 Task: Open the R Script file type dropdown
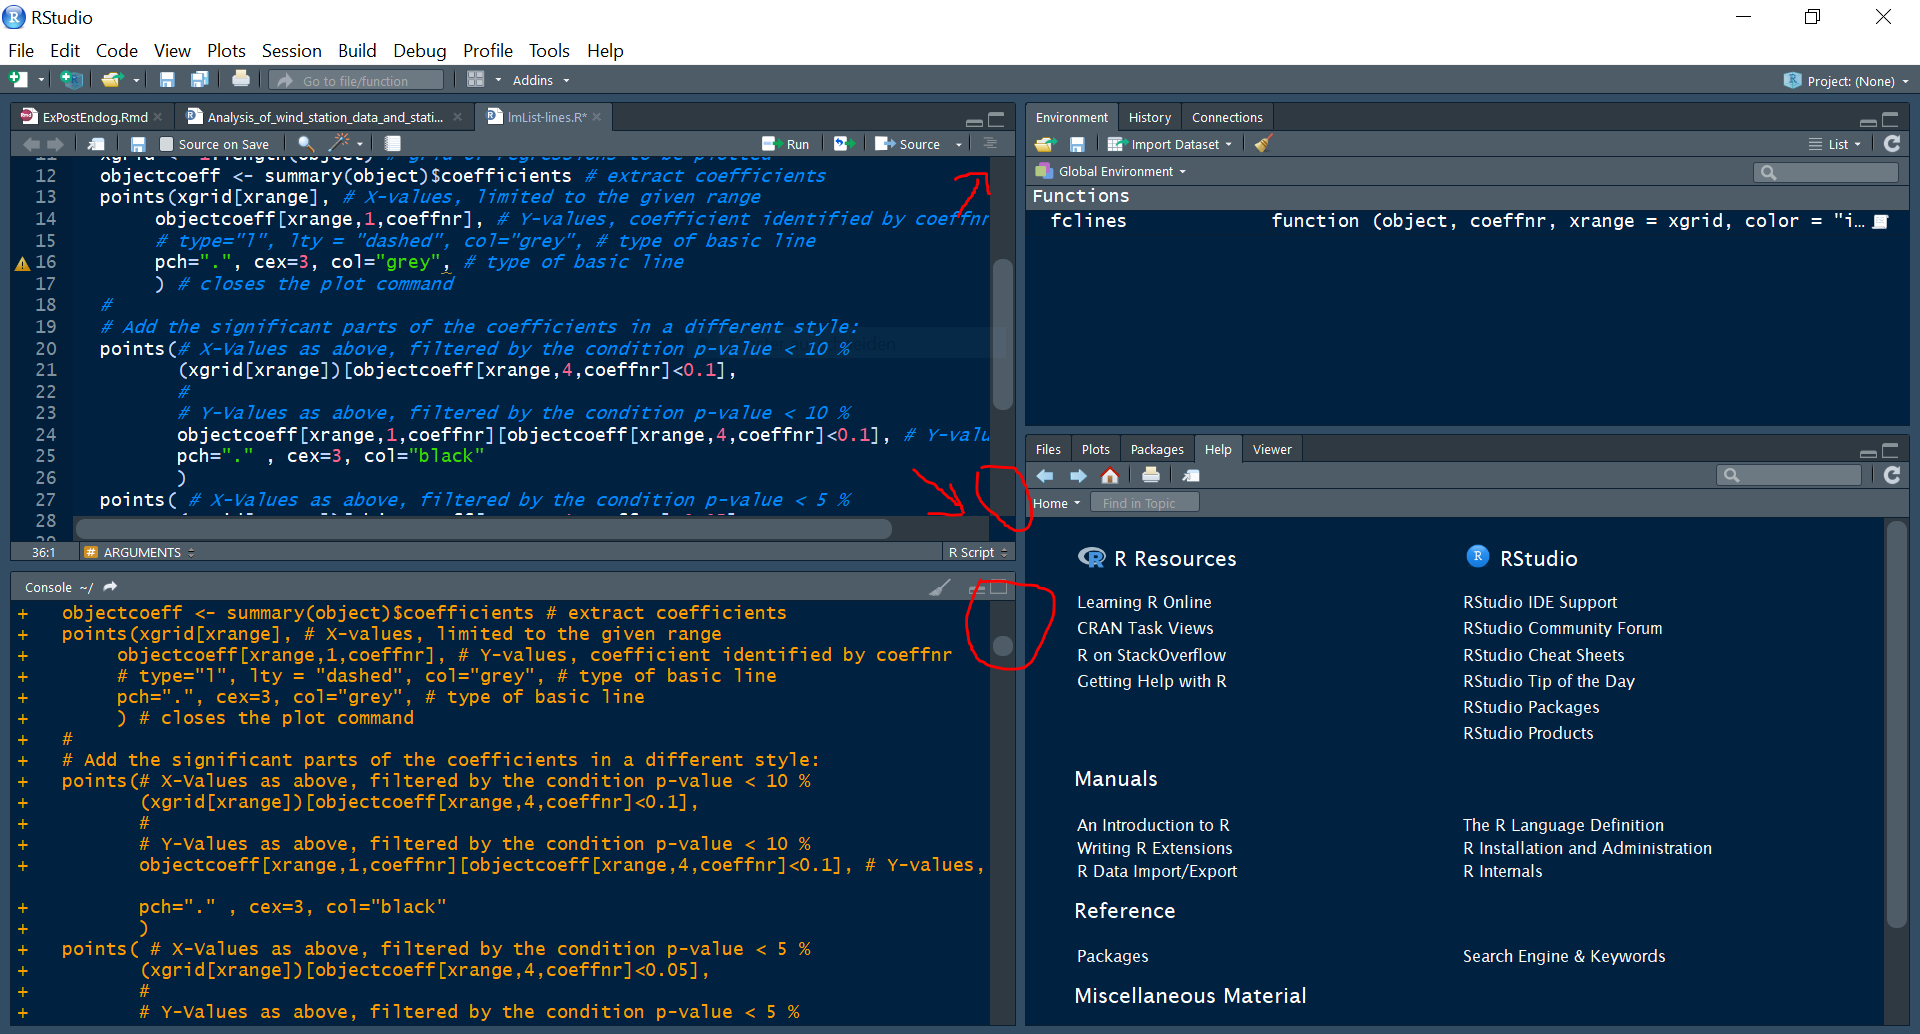click(978, 552)
